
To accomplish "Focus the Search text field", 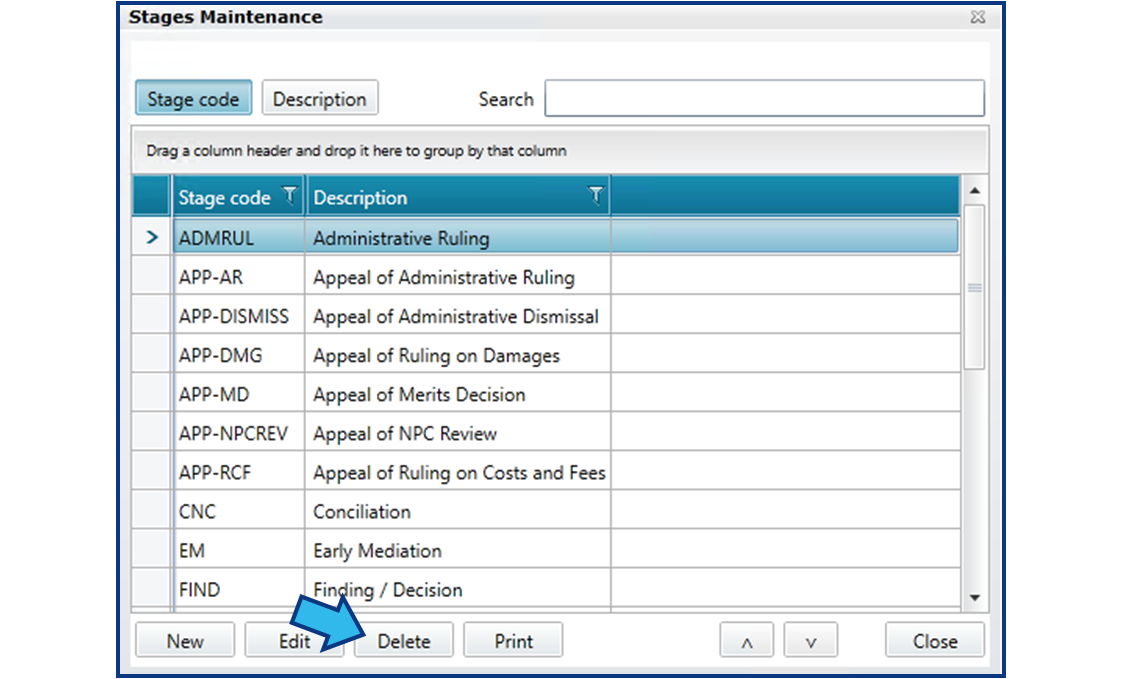I will pos(765,98).
